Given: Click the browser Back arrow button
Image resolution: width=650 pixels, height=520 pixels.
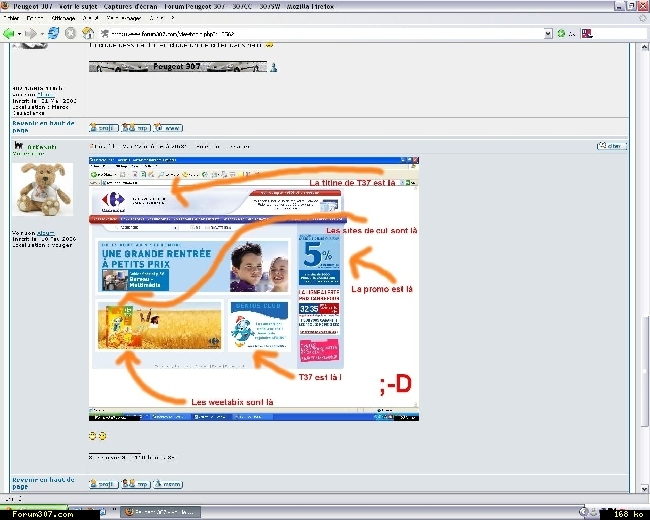Looking at the screenshot, I should click(10, 33).
